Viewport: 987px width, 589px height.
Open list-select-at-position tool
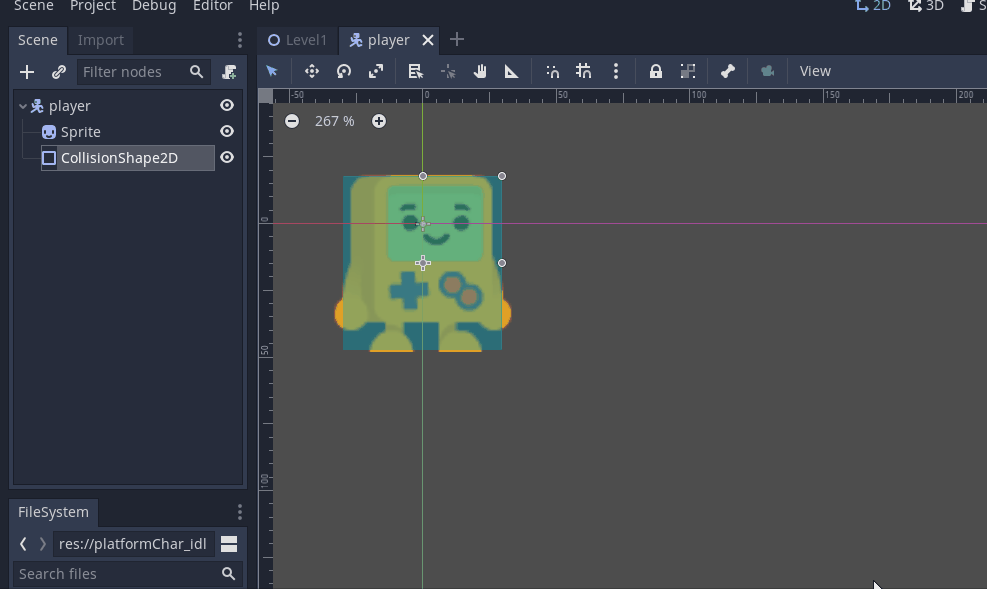click(415, 71)
